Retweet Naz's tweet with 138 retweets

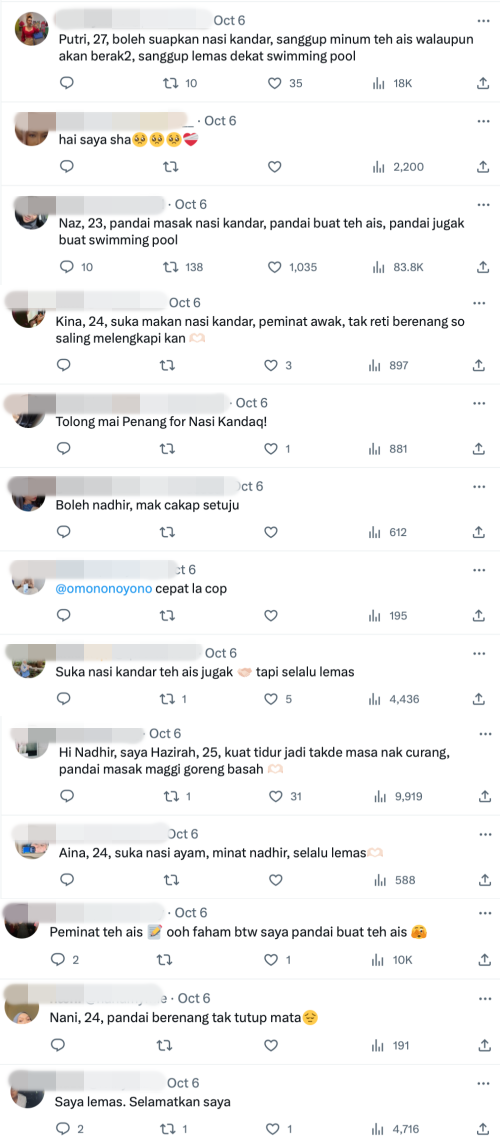170,267
